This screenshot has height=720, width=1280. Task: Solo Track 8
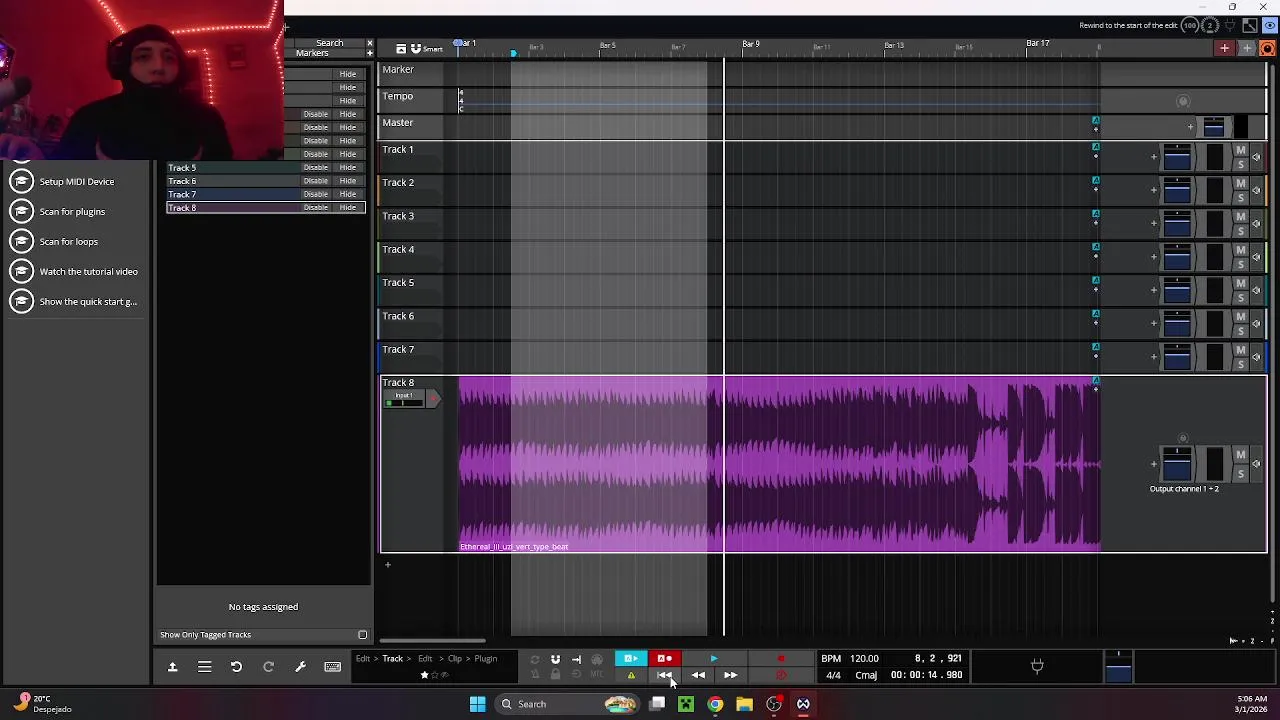coord(1241,474)
